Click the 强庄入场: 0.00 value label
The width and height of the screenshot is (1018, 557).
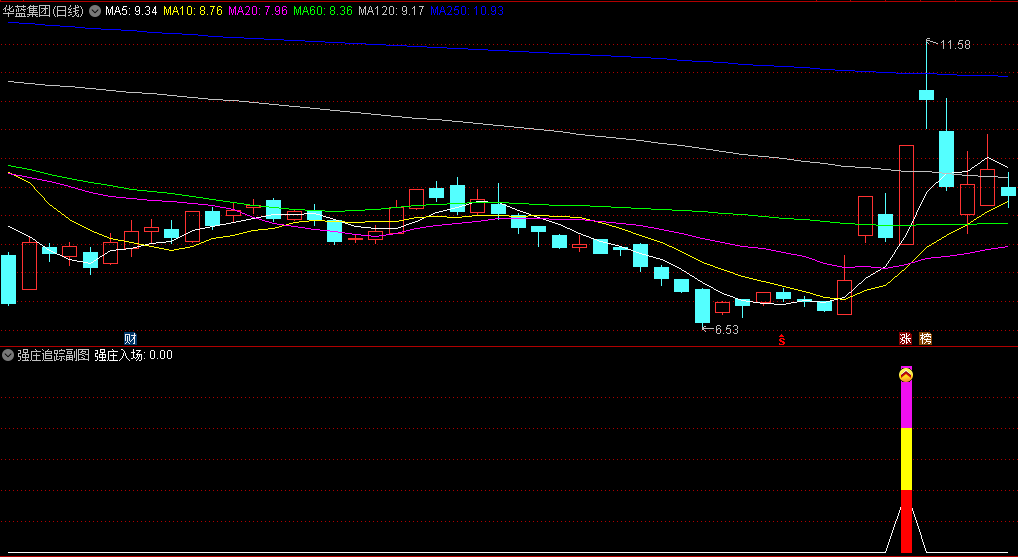pyautogui.click(x=134, y=355)
